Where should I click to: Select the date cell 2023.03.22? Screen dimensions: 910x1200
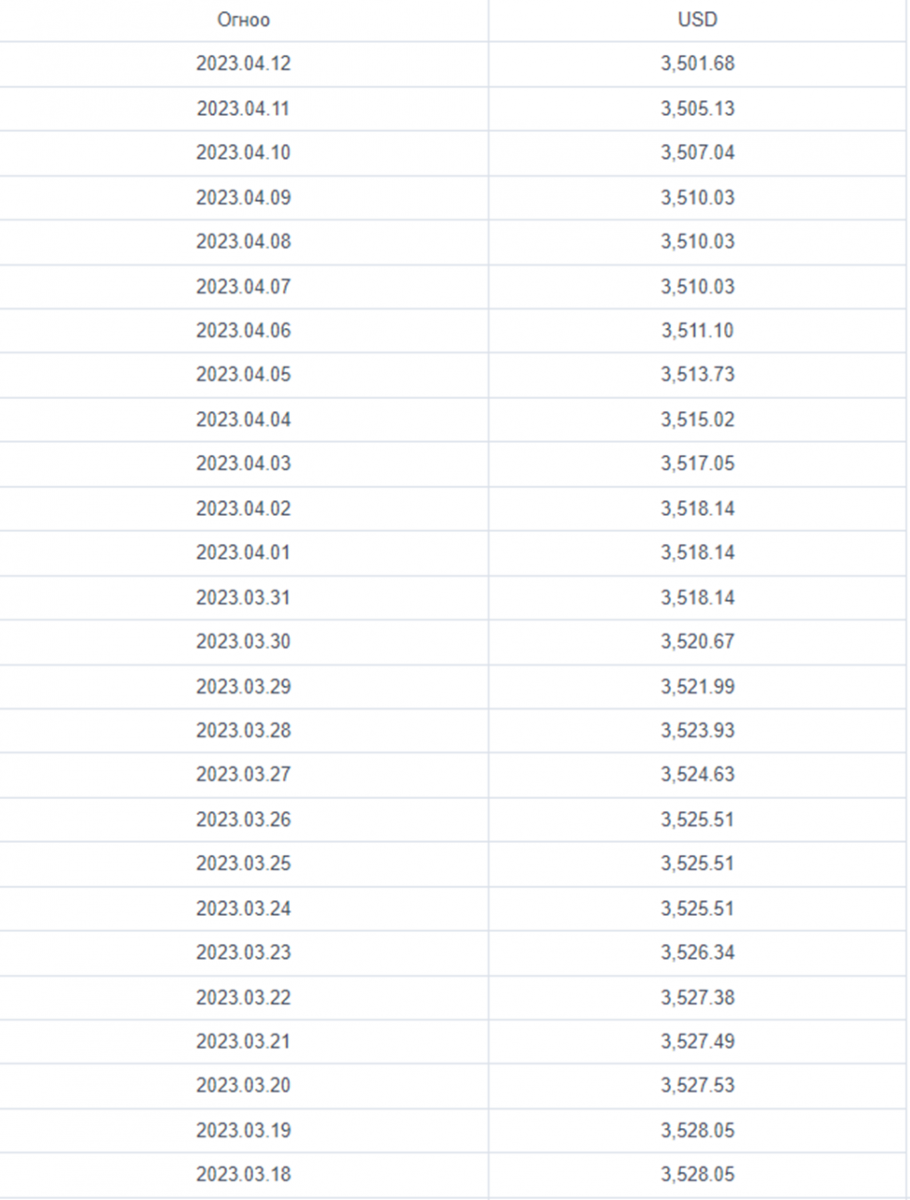click(x=243, y=997)
